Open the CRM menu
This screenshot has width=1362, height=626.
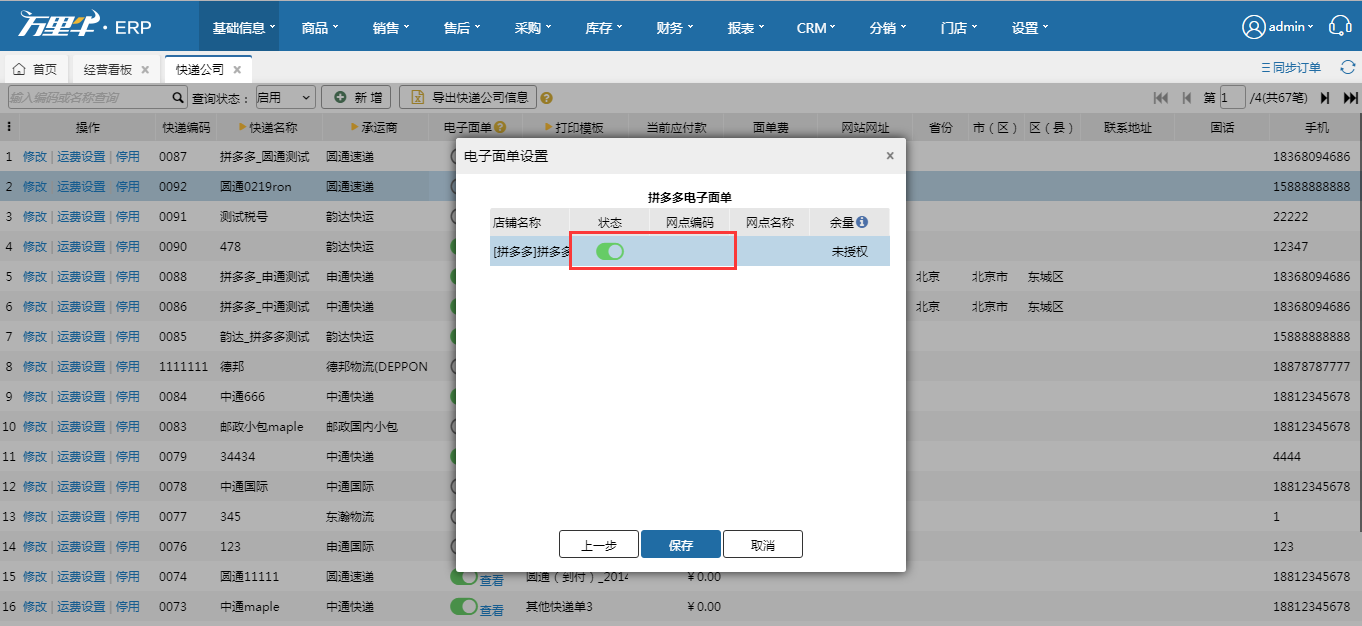tap(816, 28)
